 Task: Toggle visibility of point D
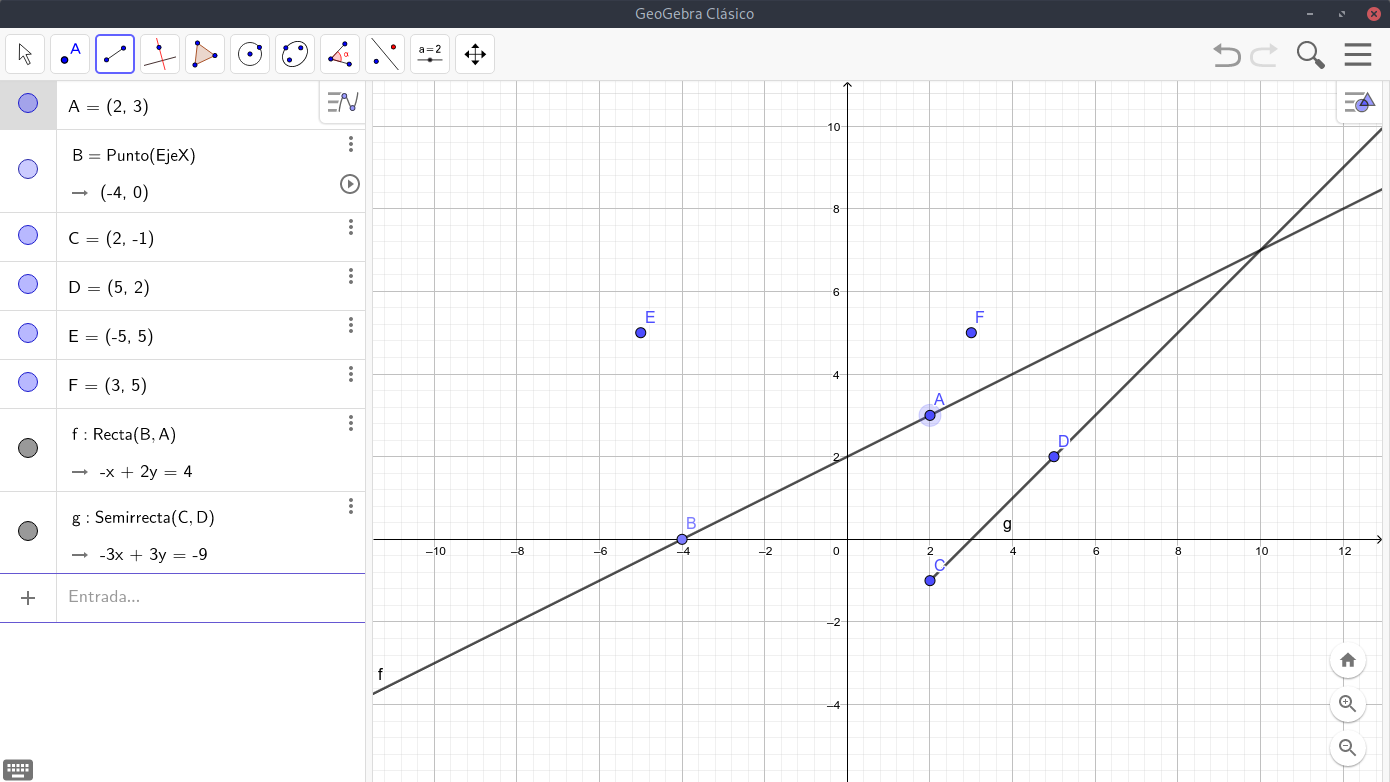[28, 285]
